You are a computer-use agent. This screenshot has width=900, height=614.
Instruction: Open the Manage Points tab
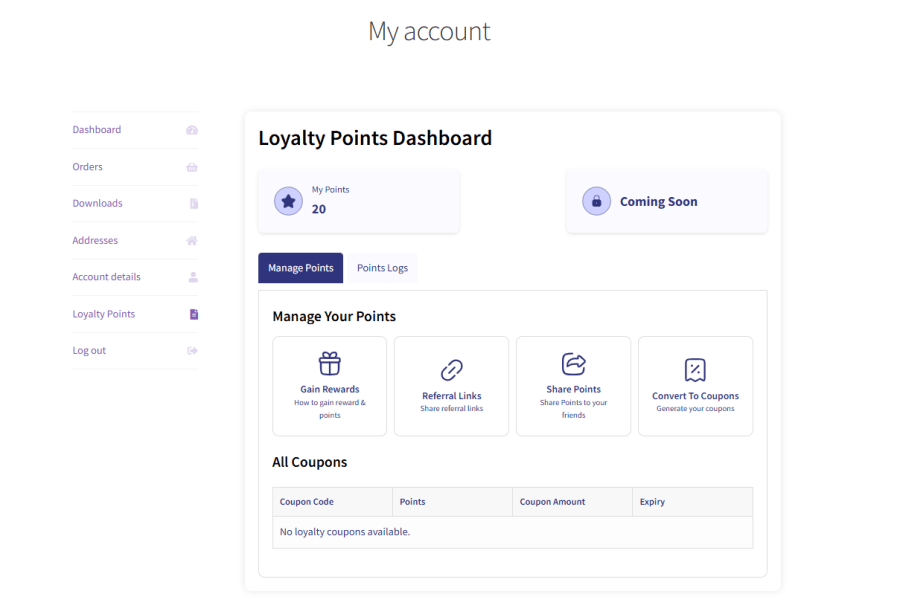pos(300,267)
